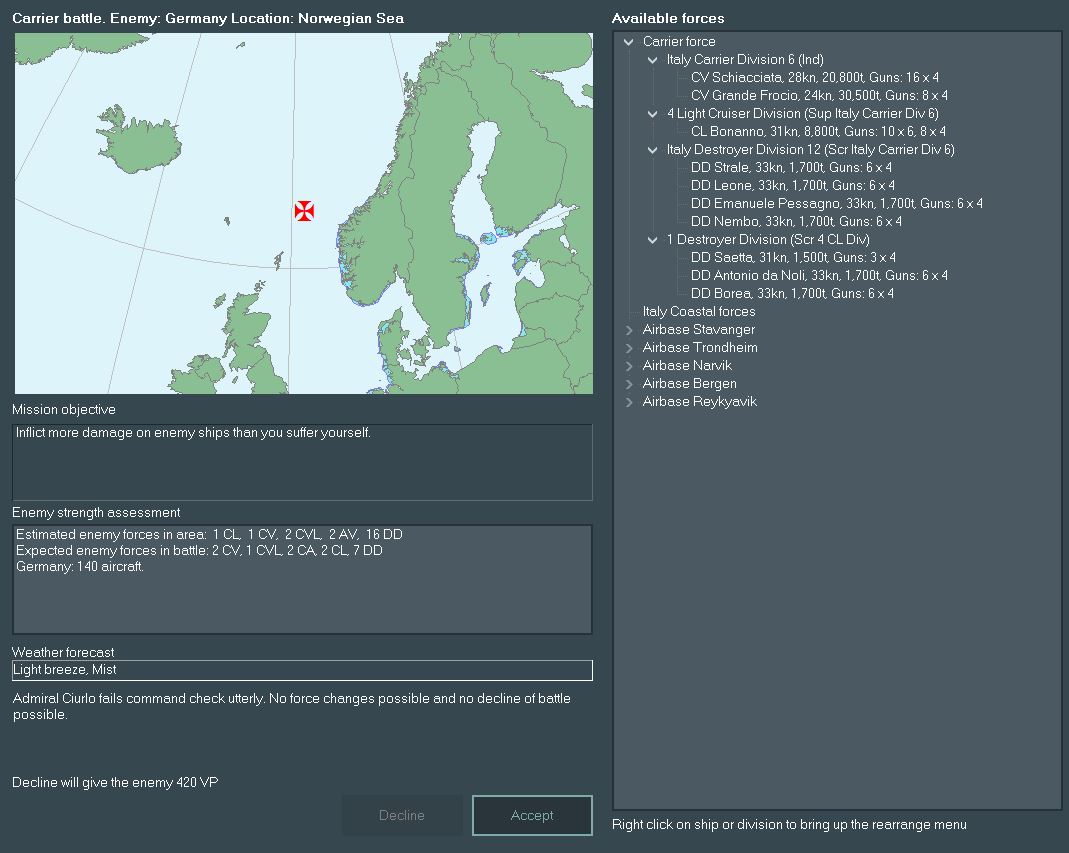Select Italy Coastal forces row
1069x853 pixels.
click(699, 312)
